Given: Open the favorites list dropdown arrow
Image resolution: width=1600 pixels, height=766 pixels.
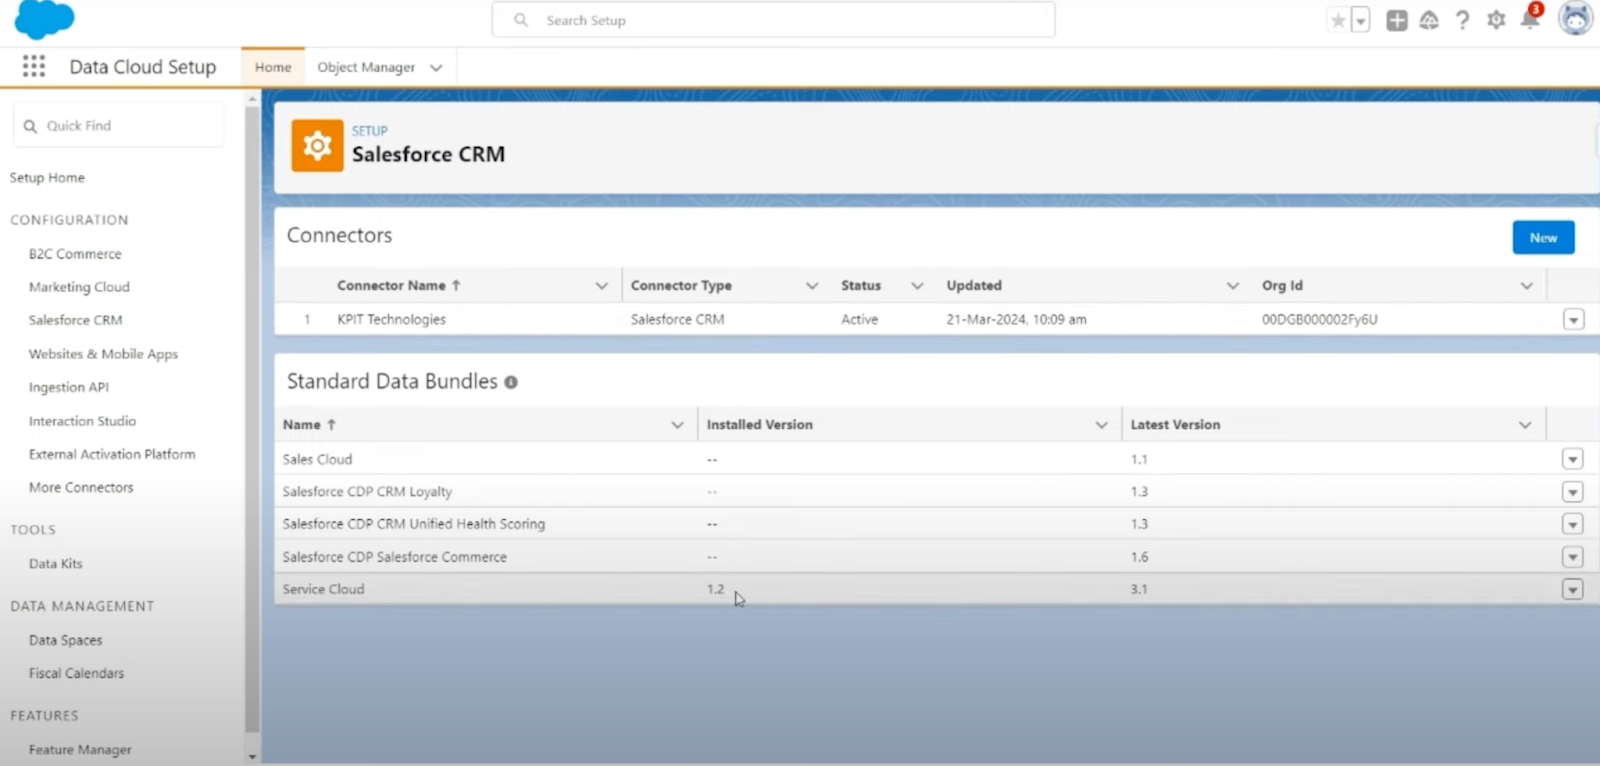Looking at the screenshot, I should (x=1360, y=20).
